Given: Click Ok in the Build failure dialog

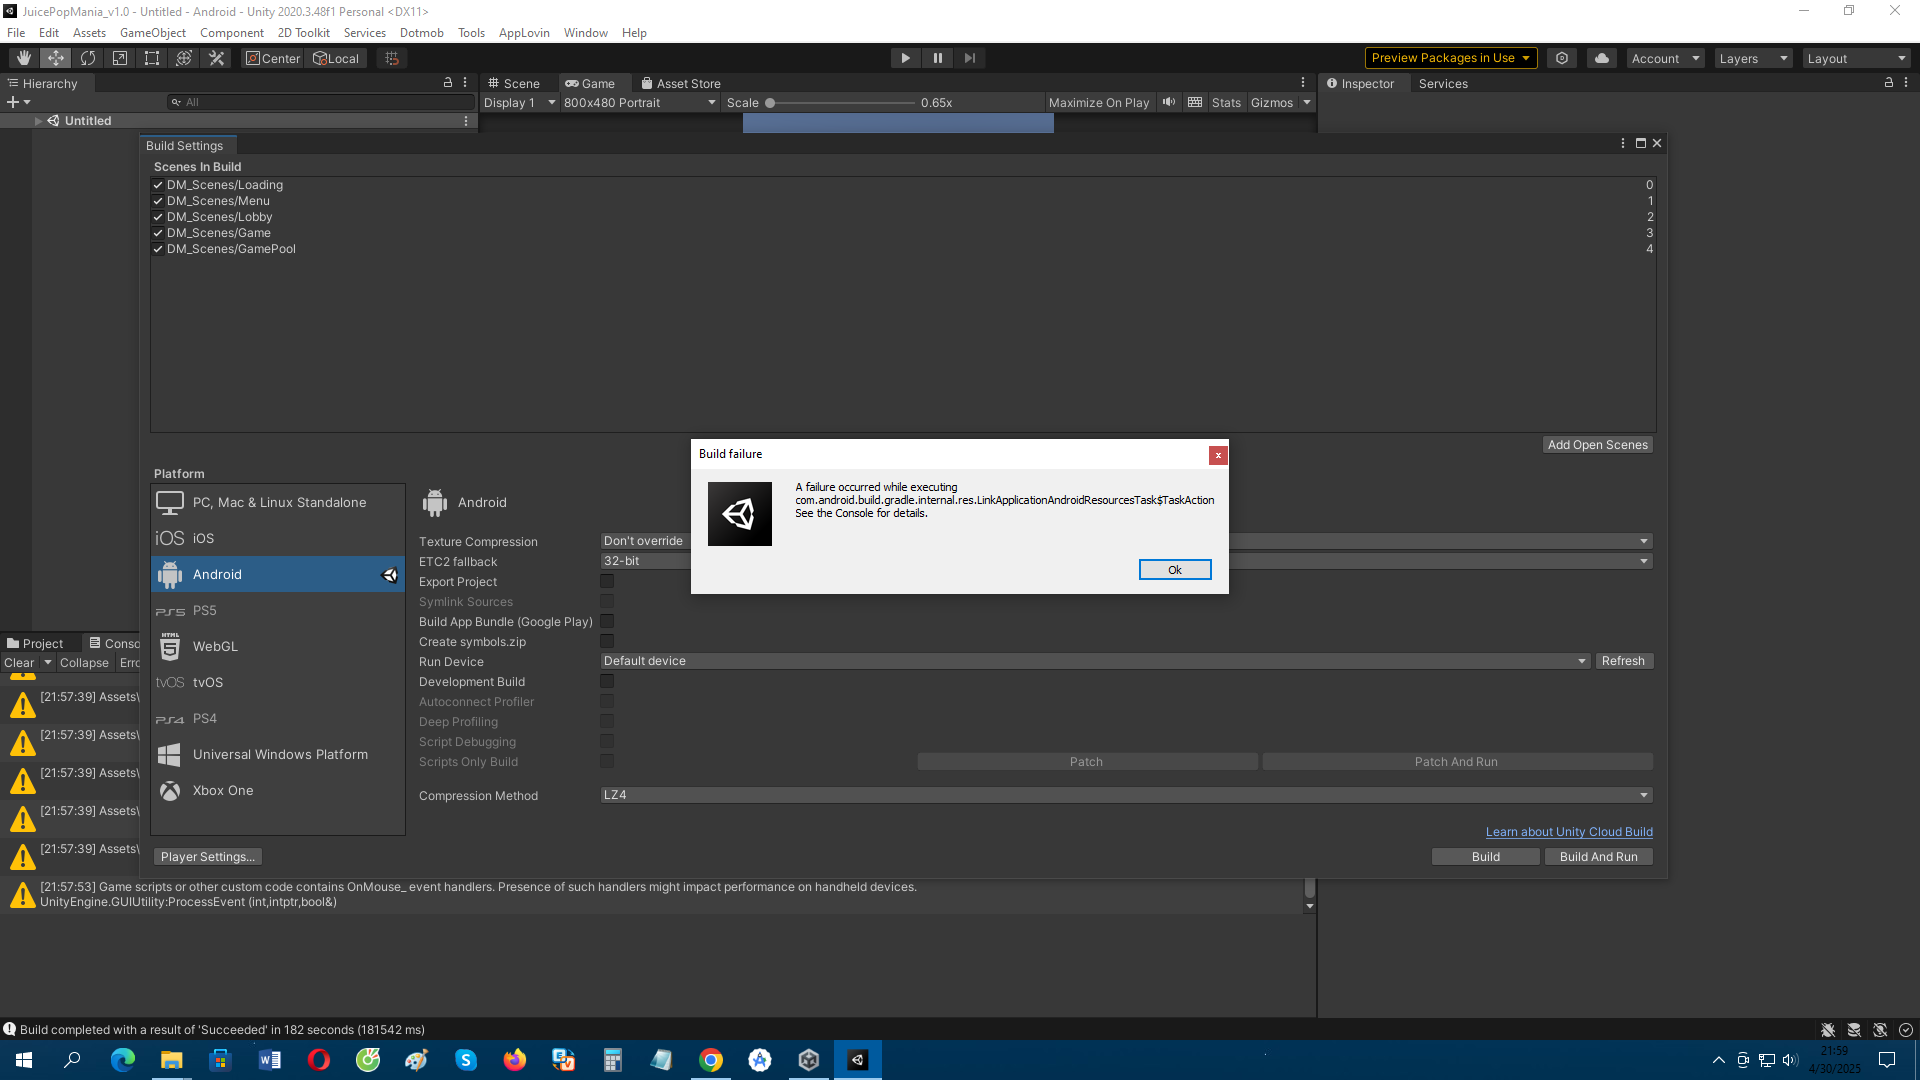Looking at the screenshot, I should tap(1174, 569).
